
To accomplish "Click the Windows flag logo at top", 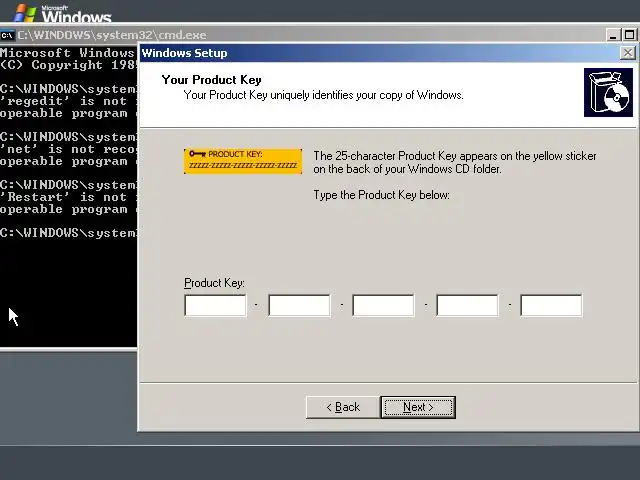I will pyautogui.click(x=25, y=12).
